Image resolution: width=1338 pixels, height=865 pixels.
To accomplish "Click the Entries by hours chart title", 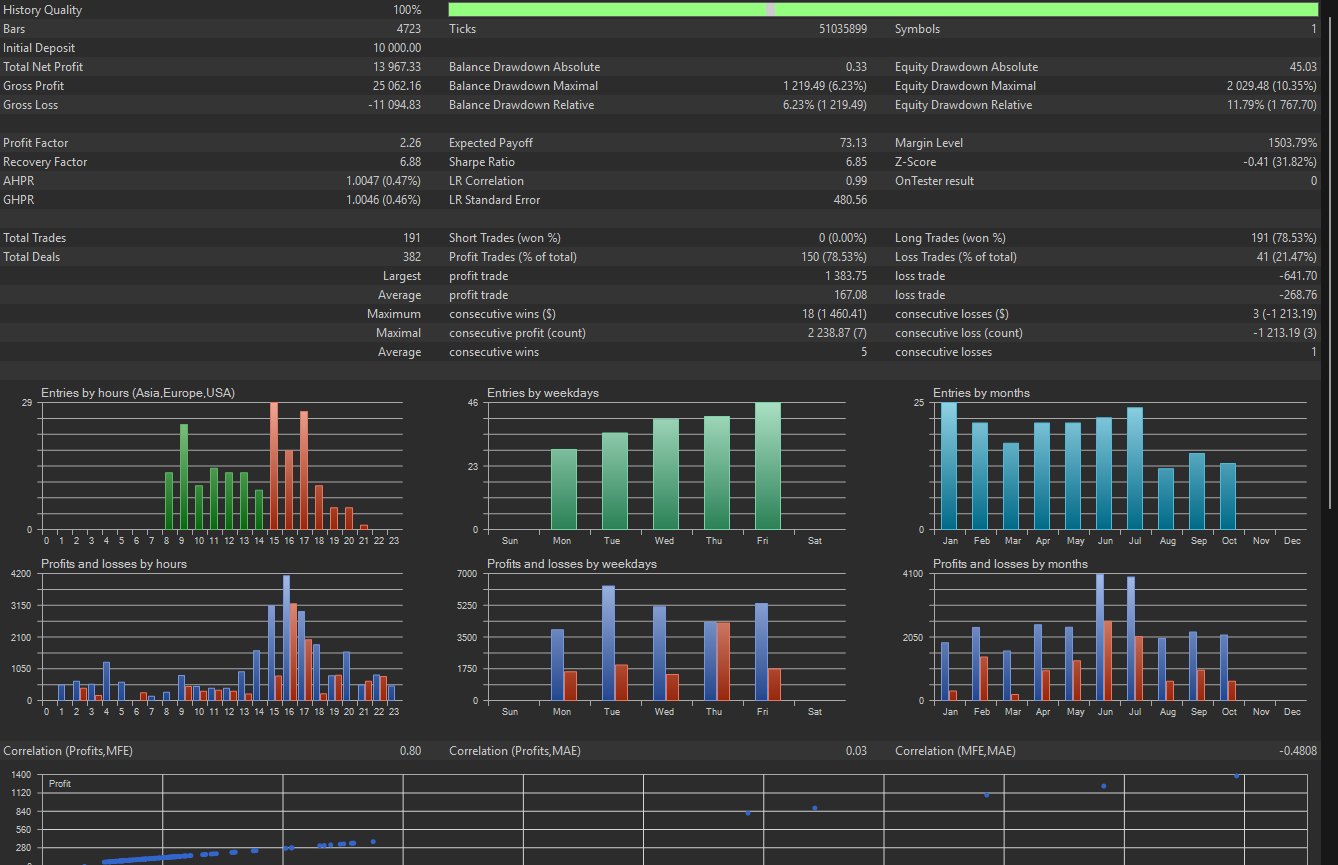I will (138, 393).
